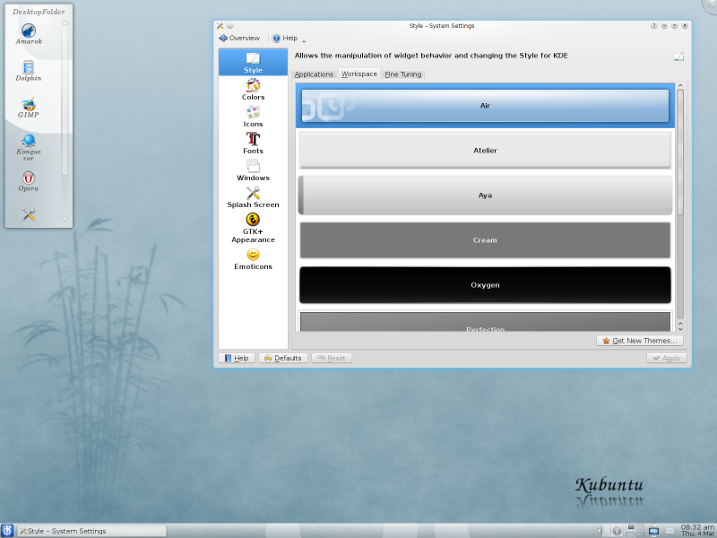The image size is (717, 538).
Task: Click theme list scroll up arrow
Action: [680, 85]
